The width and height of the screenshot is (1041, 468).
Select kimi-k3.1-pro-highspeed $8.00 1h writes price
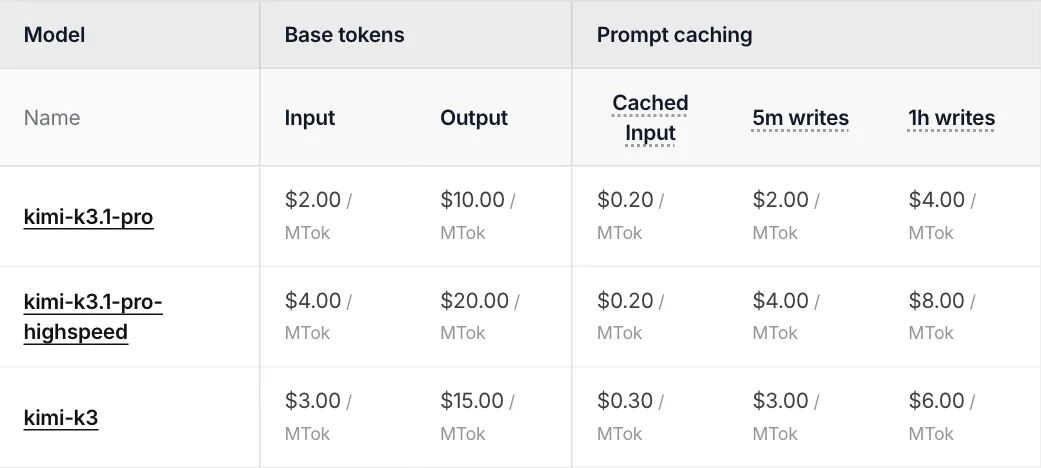(x=936, y=300)
